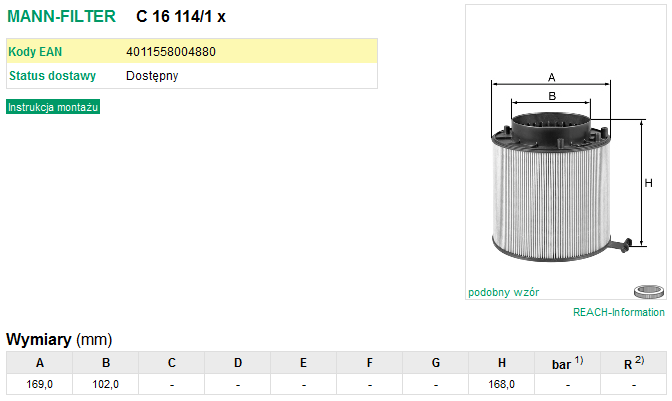672x401 pixels.
Task: Select the Kody EAN row label
Action: 35,51
